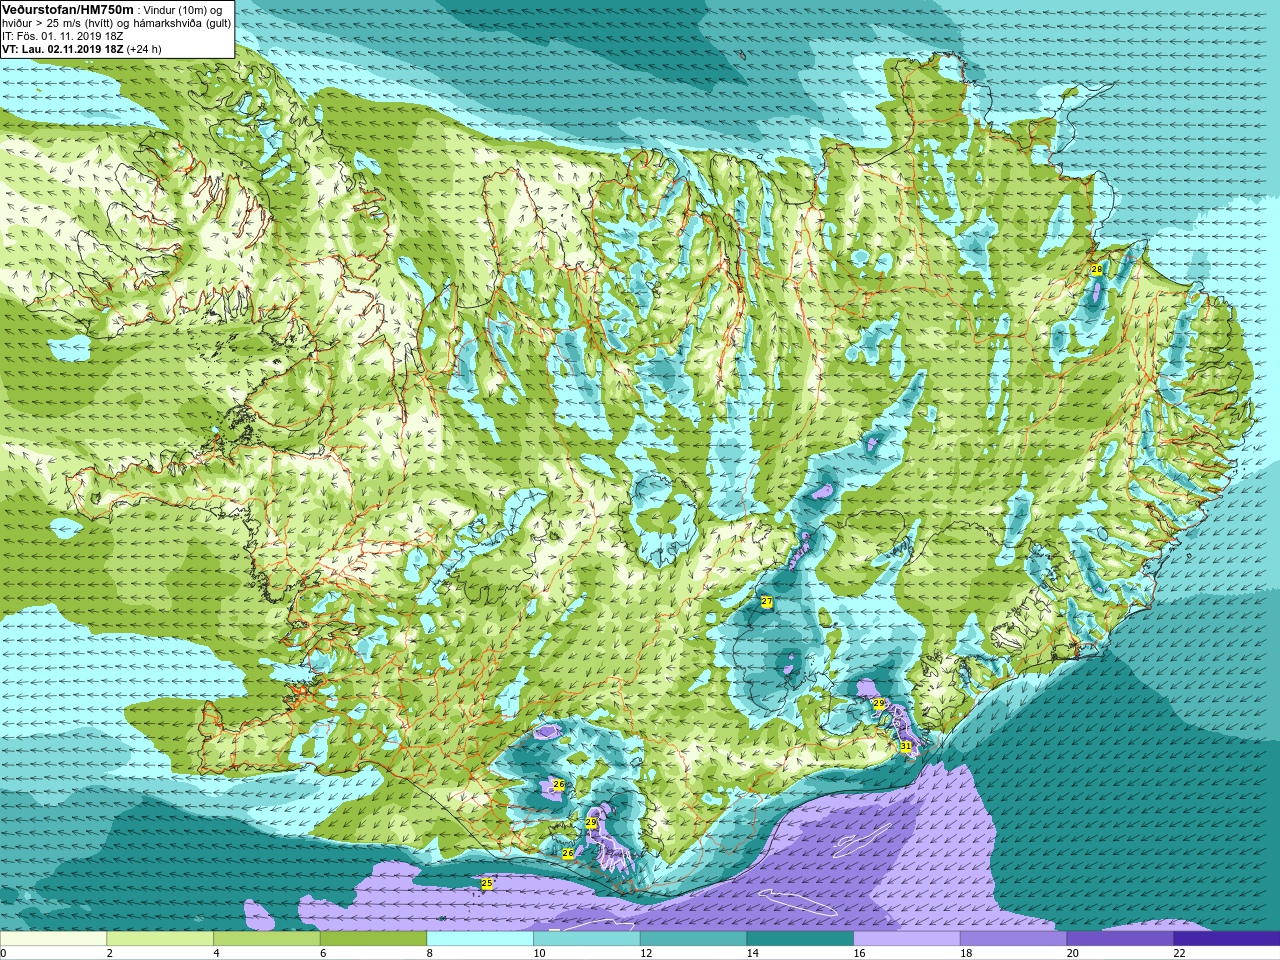Pick the 12–14 m/s teal legend swatch
The height and width of the screenshot is (960, 1280).
point(693,939)
